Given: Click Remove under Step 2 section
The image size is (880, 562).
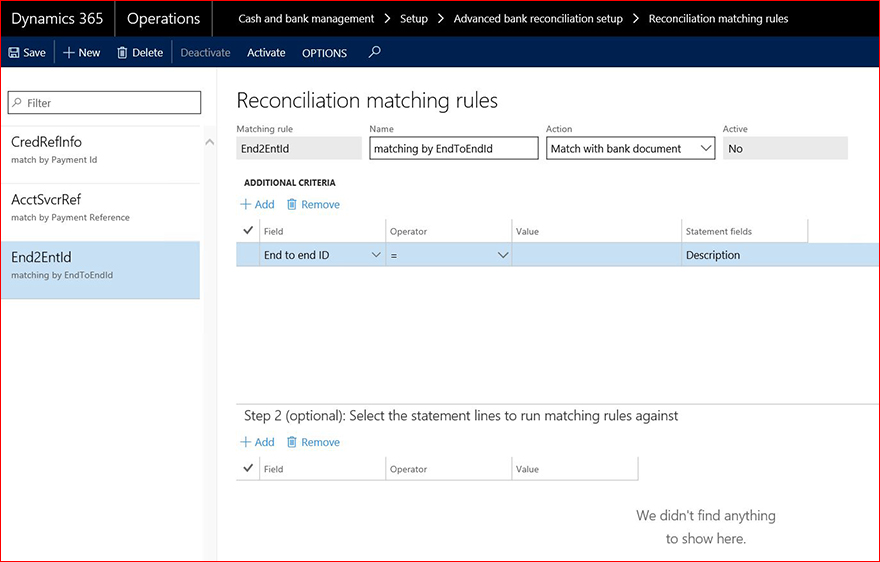Looking at the screenshot, I should coord(320,442).
